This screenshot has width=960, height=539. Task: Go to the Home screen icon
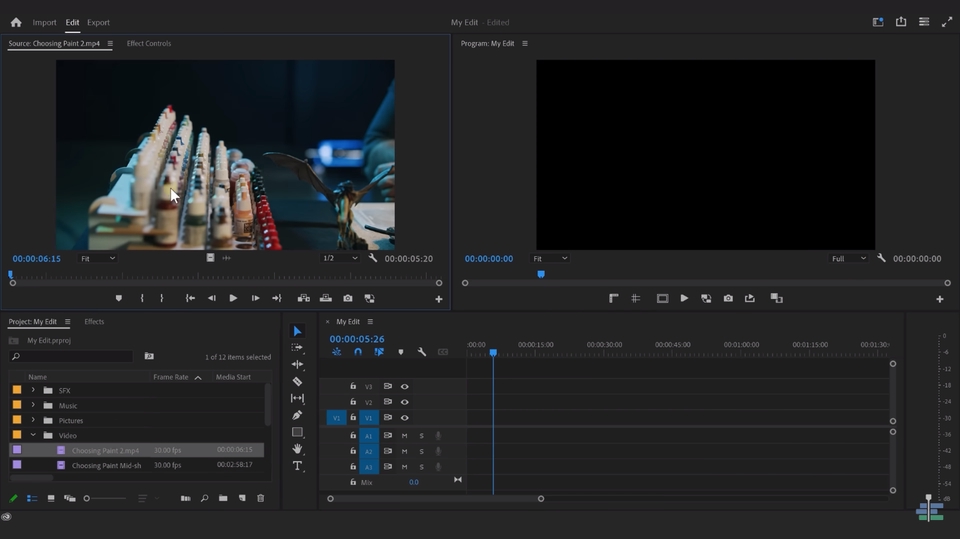click(16, 22)
